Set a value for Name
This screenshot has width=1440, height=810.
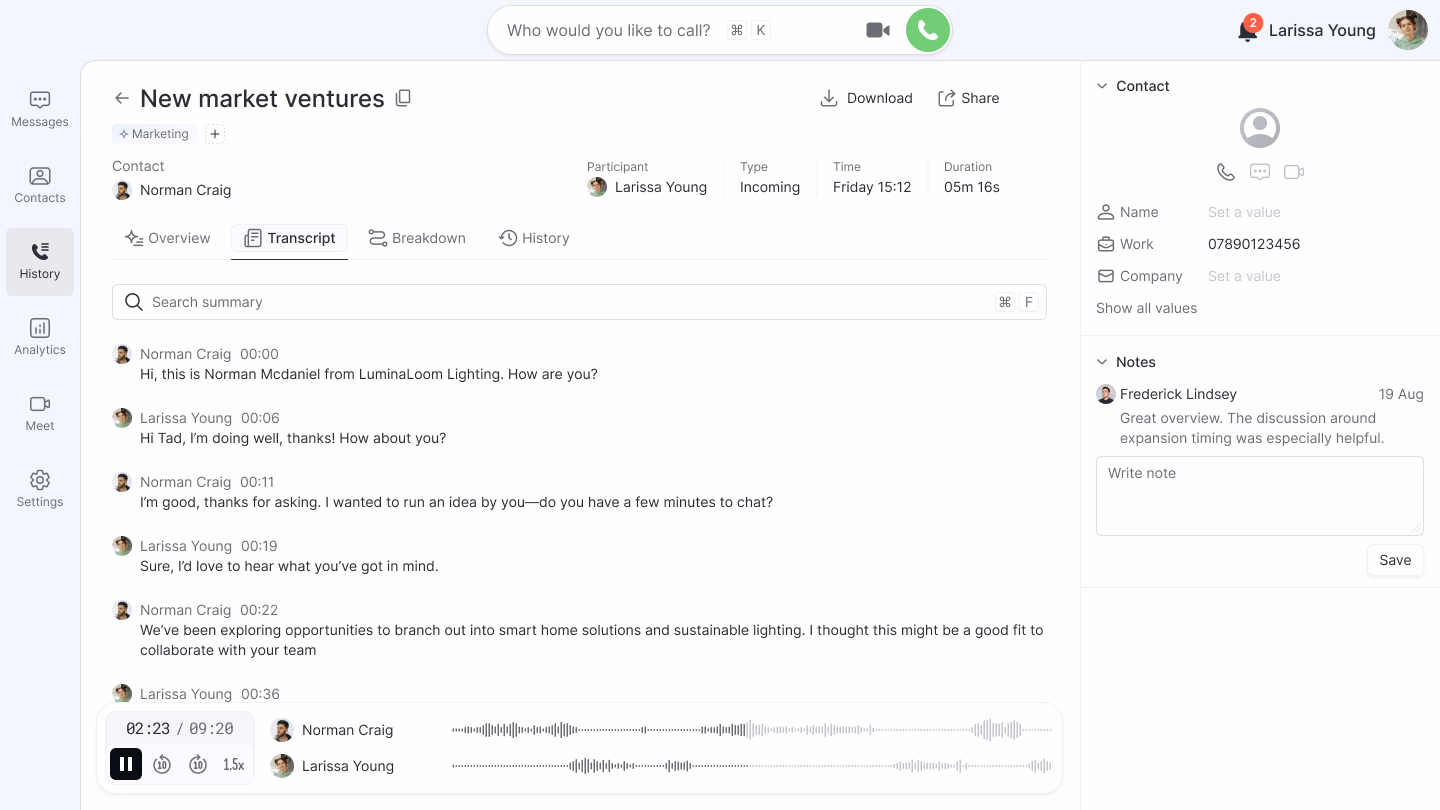[1244, 212]
